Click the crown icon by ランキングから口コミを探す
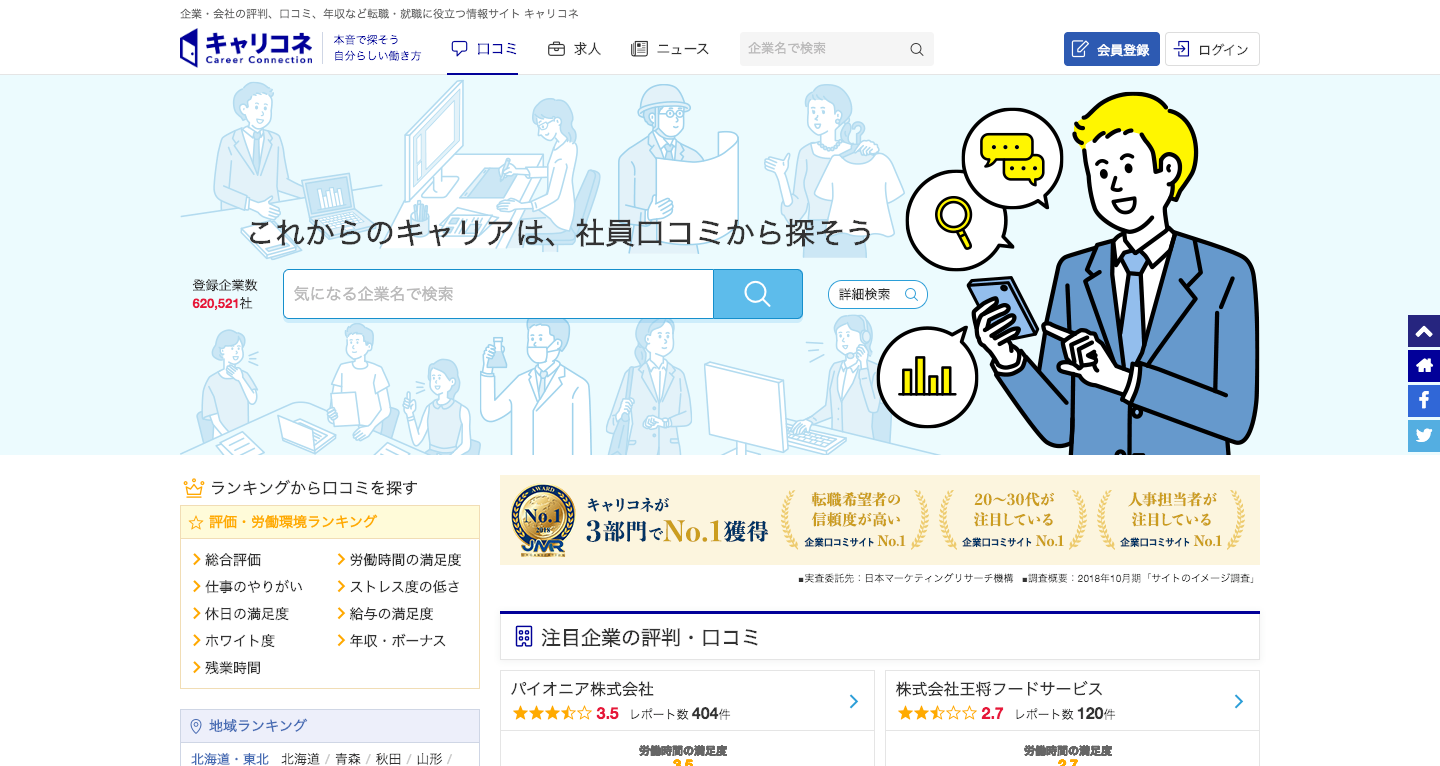 coord(194,488)
